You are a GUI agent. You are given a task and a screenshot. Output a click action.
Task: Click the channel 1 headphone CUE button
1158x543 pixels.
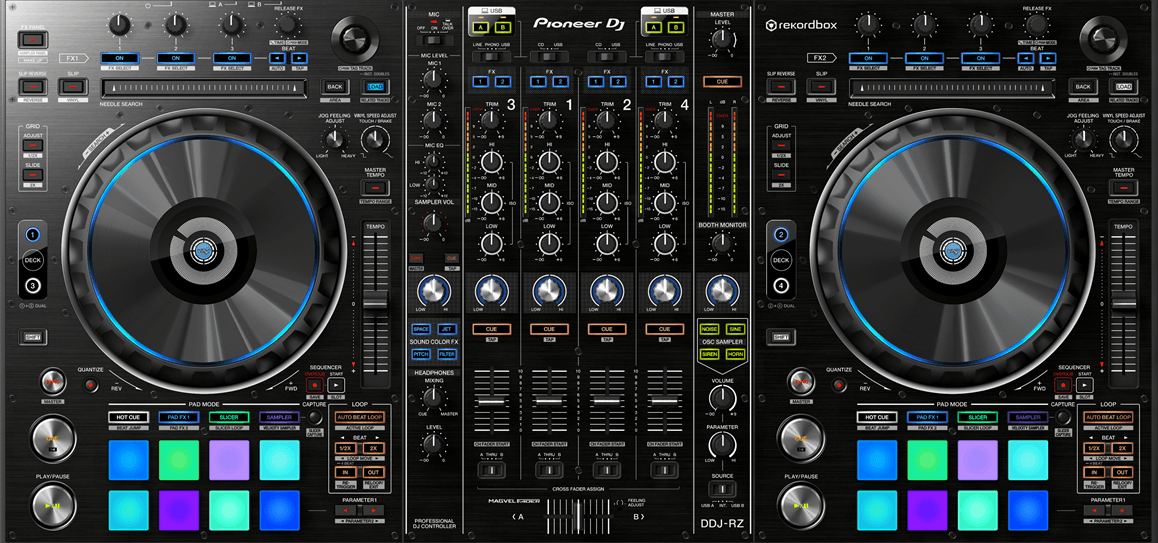point(549,329)
